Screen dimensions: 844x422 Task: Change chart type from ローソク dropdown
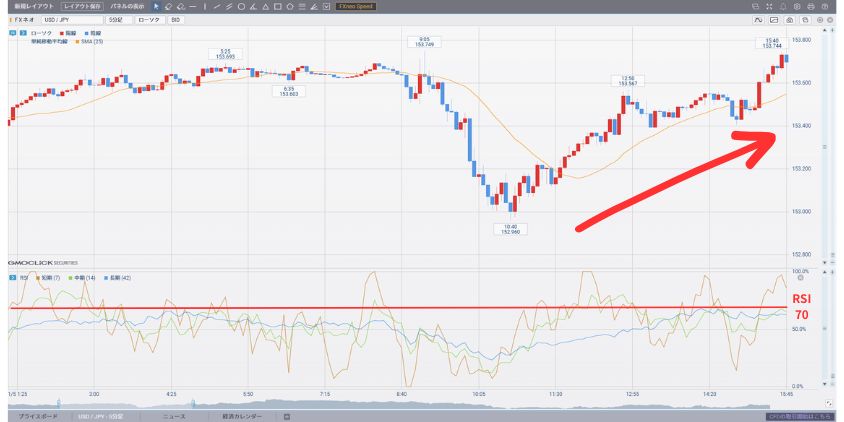tap(149, 19)
